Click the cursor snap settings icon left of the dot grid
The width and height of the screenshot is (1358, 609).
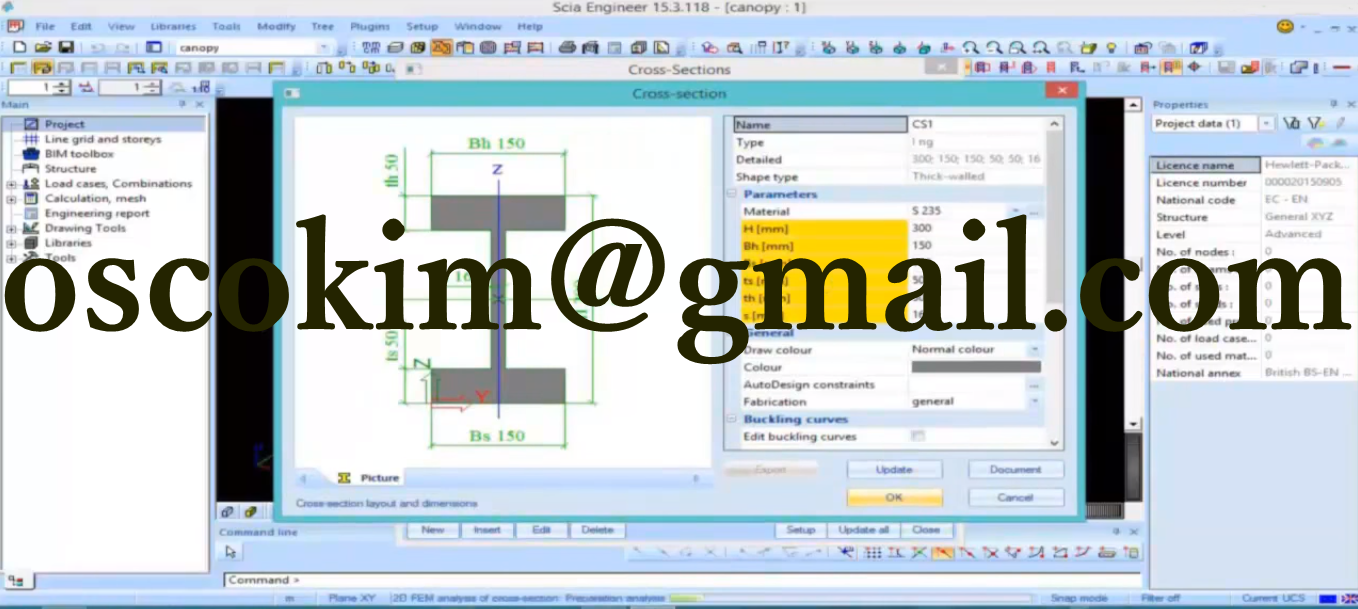[x=848, y=552]
